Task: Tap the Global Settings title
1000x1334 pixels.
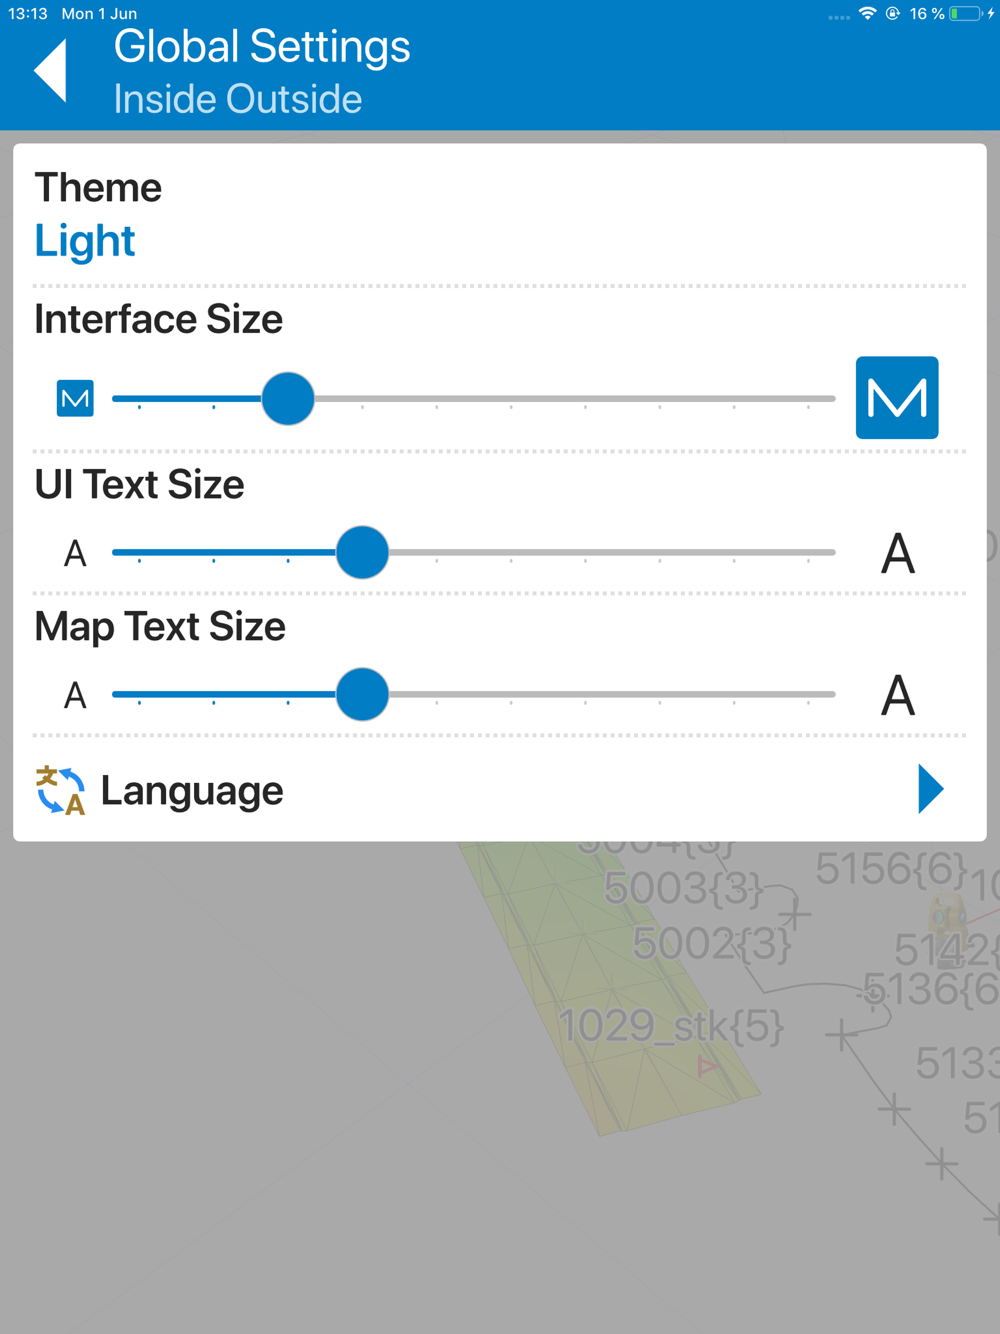Action: click(x=262, y=46)
